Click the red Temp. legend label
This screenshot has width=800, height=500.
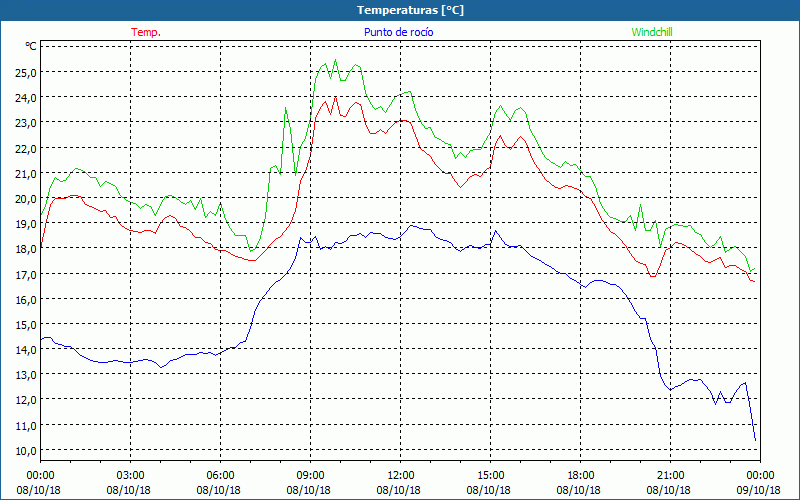146,32
